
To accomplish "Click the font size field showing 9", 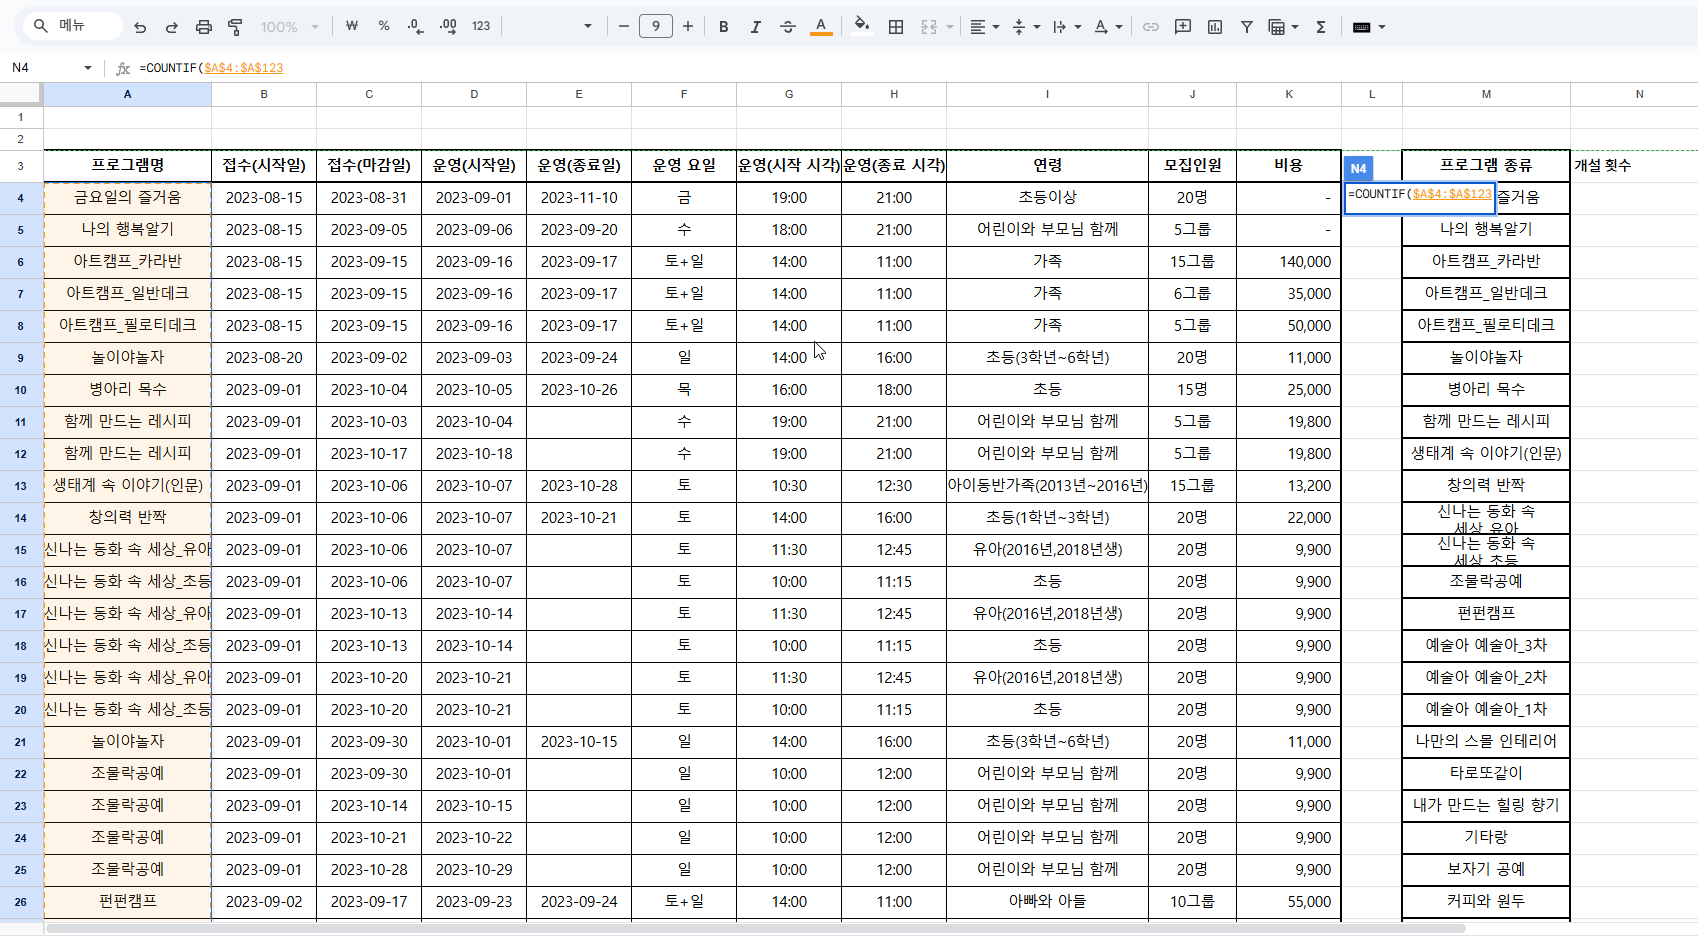I will (x=656, y=27).
